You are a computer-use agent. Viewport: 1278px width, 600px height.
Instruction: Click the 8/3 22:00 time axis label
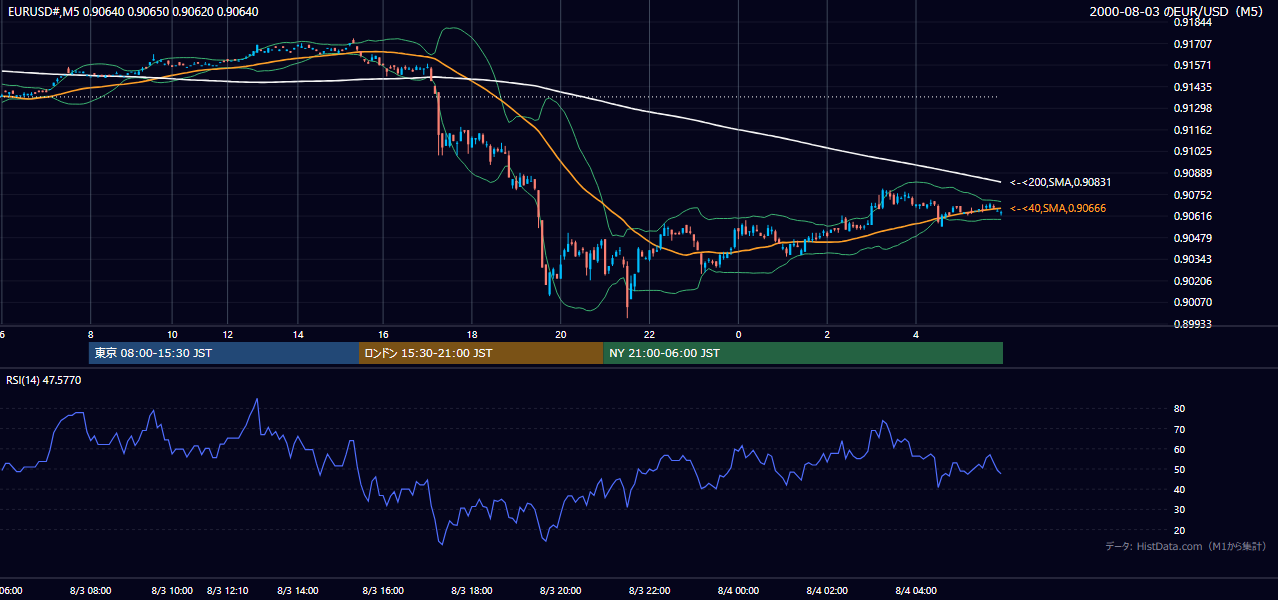click(x=649, y=590)
